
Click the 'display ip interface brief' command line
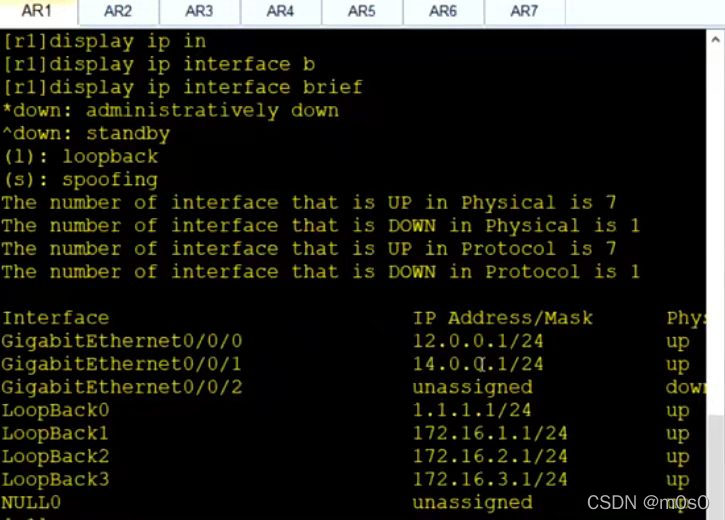182,87
